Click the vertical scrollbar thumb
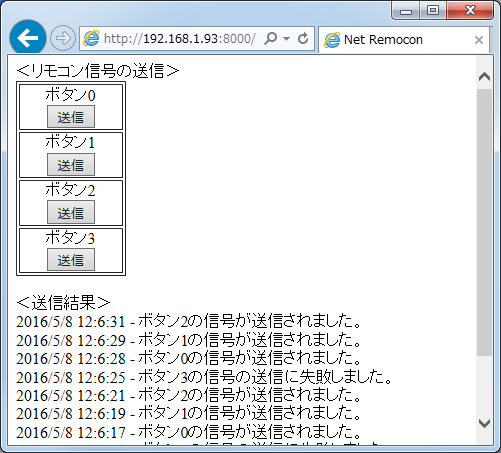501x453 pixels. (484, 222)
